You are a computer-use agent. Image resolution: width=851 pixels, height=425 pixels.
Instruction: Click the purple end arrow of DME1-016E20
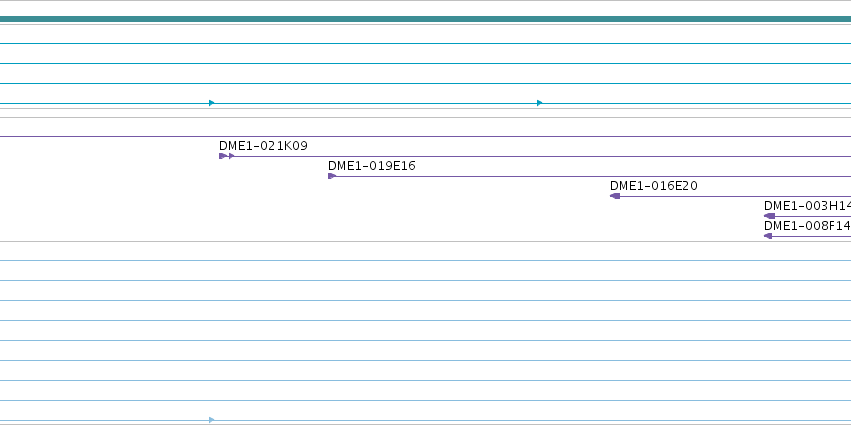615,196
